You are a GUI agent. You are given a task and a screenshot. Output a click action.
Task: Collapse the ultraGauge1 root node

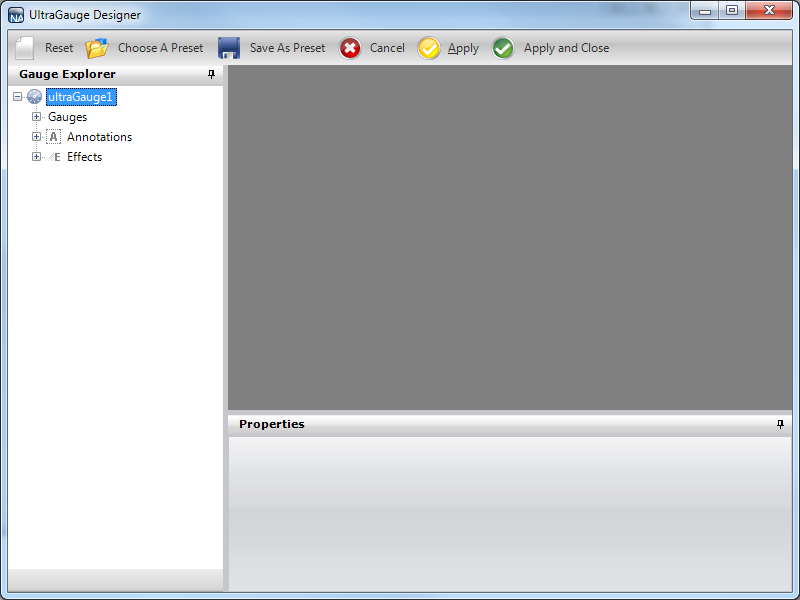click(18, 97)
